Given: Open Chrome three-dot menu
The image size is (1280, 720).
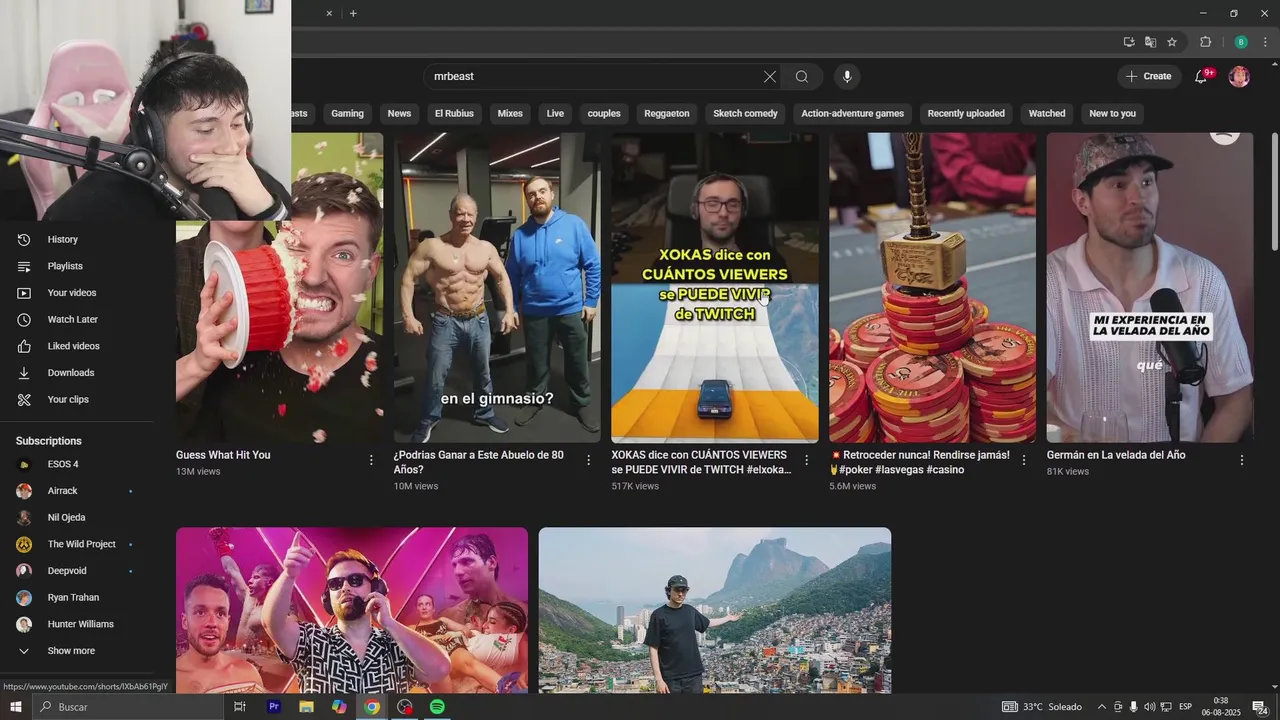Looking at the screenshot, I should click(1265, 42).
